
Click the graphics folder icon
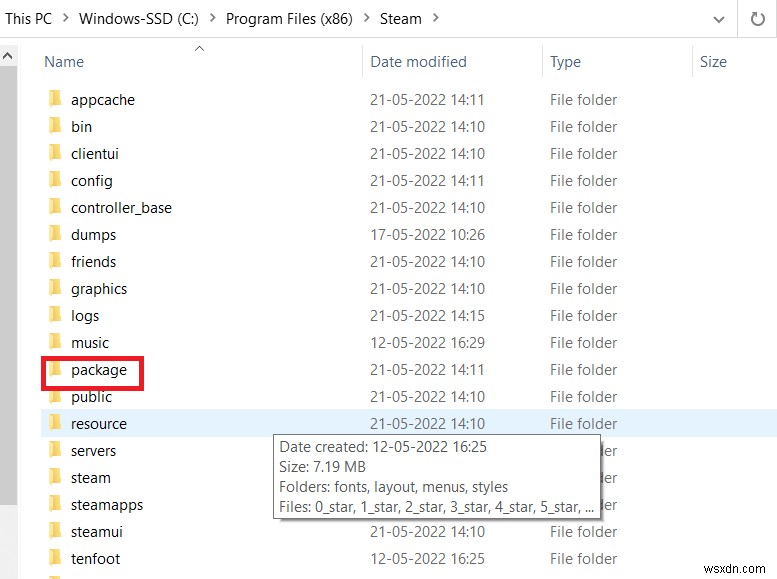[55, 288]
